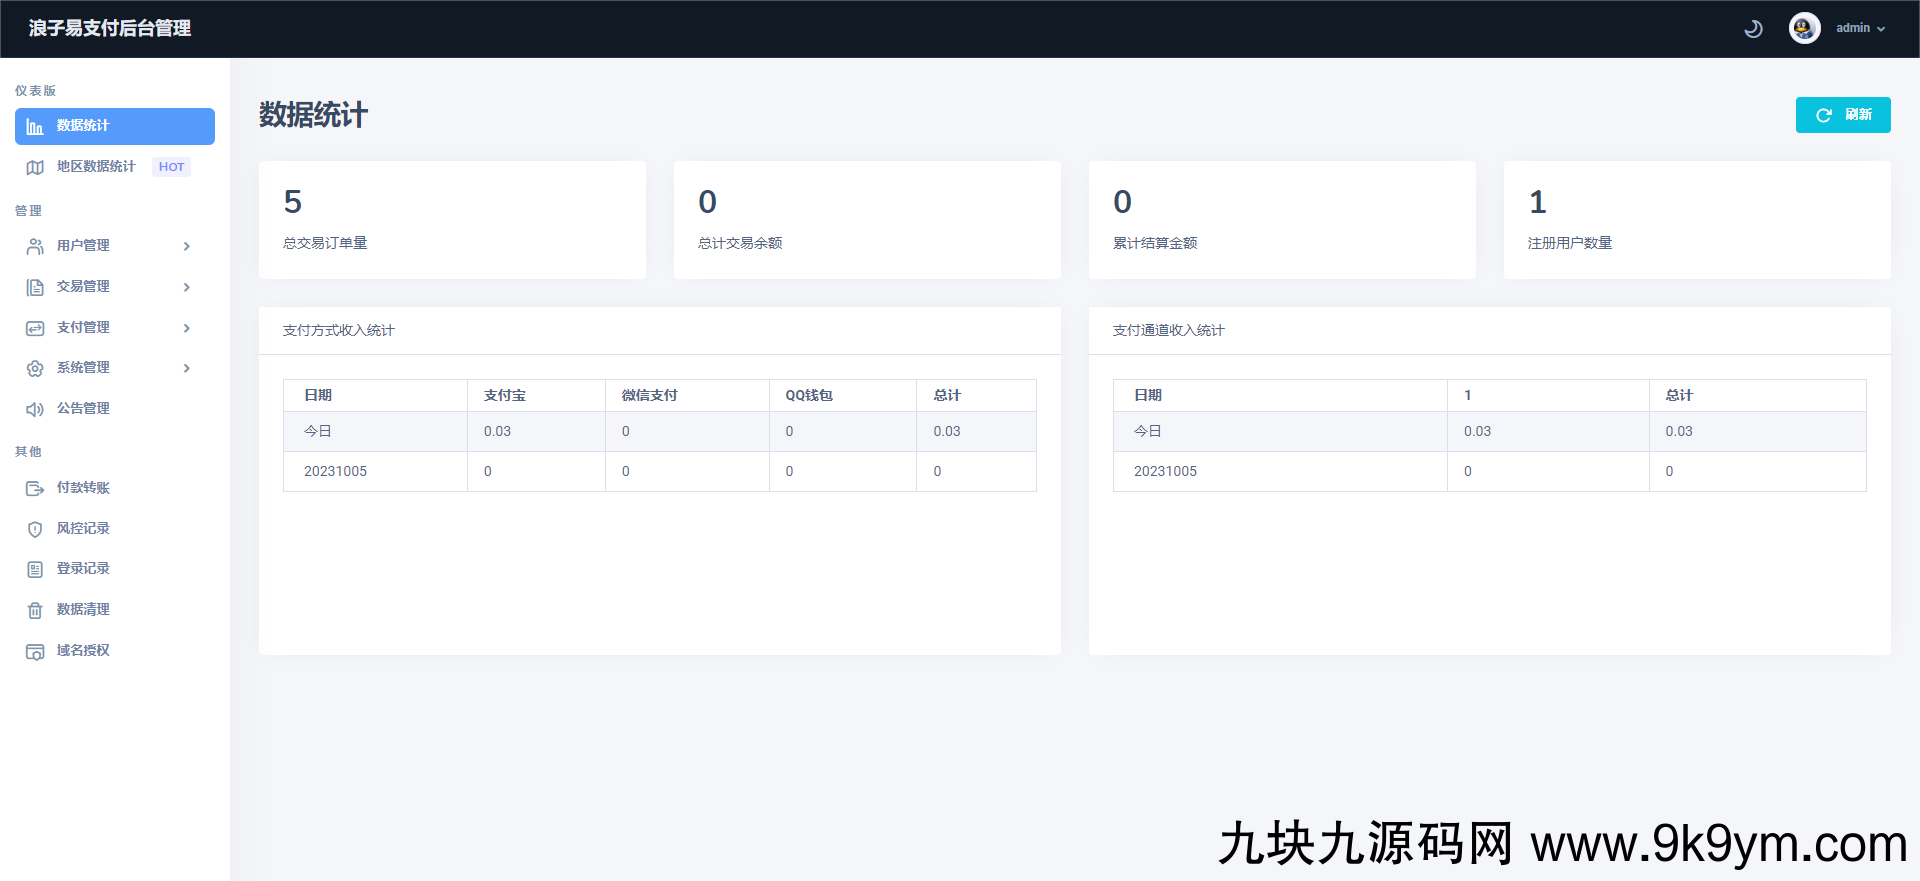Click the admin avatar image
This screenshot has width=1920, height=881.
pyautogui.click(x=1804, y=28)
